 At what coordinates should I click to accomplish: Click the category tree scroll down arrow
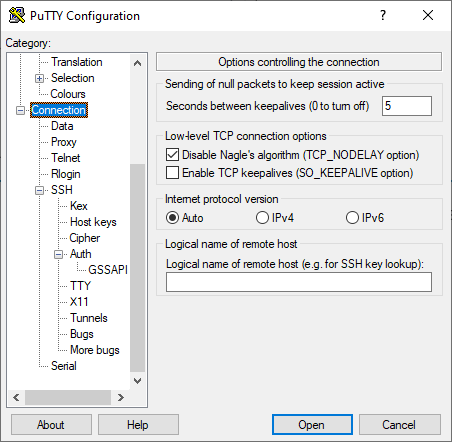point(137,380)
